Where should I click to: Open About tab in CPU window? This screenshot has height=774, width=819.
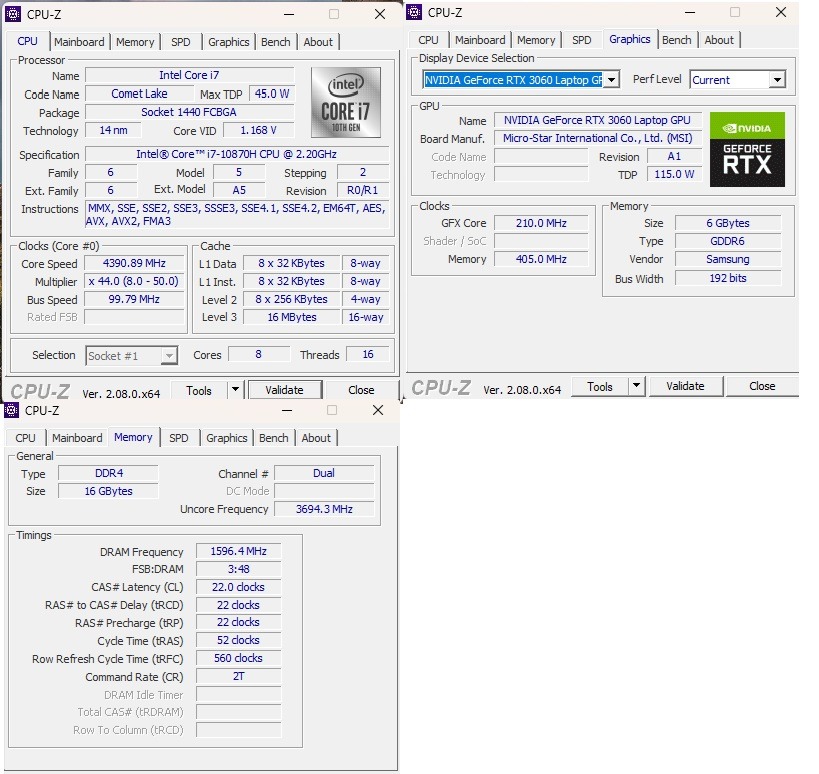[318, 42]
